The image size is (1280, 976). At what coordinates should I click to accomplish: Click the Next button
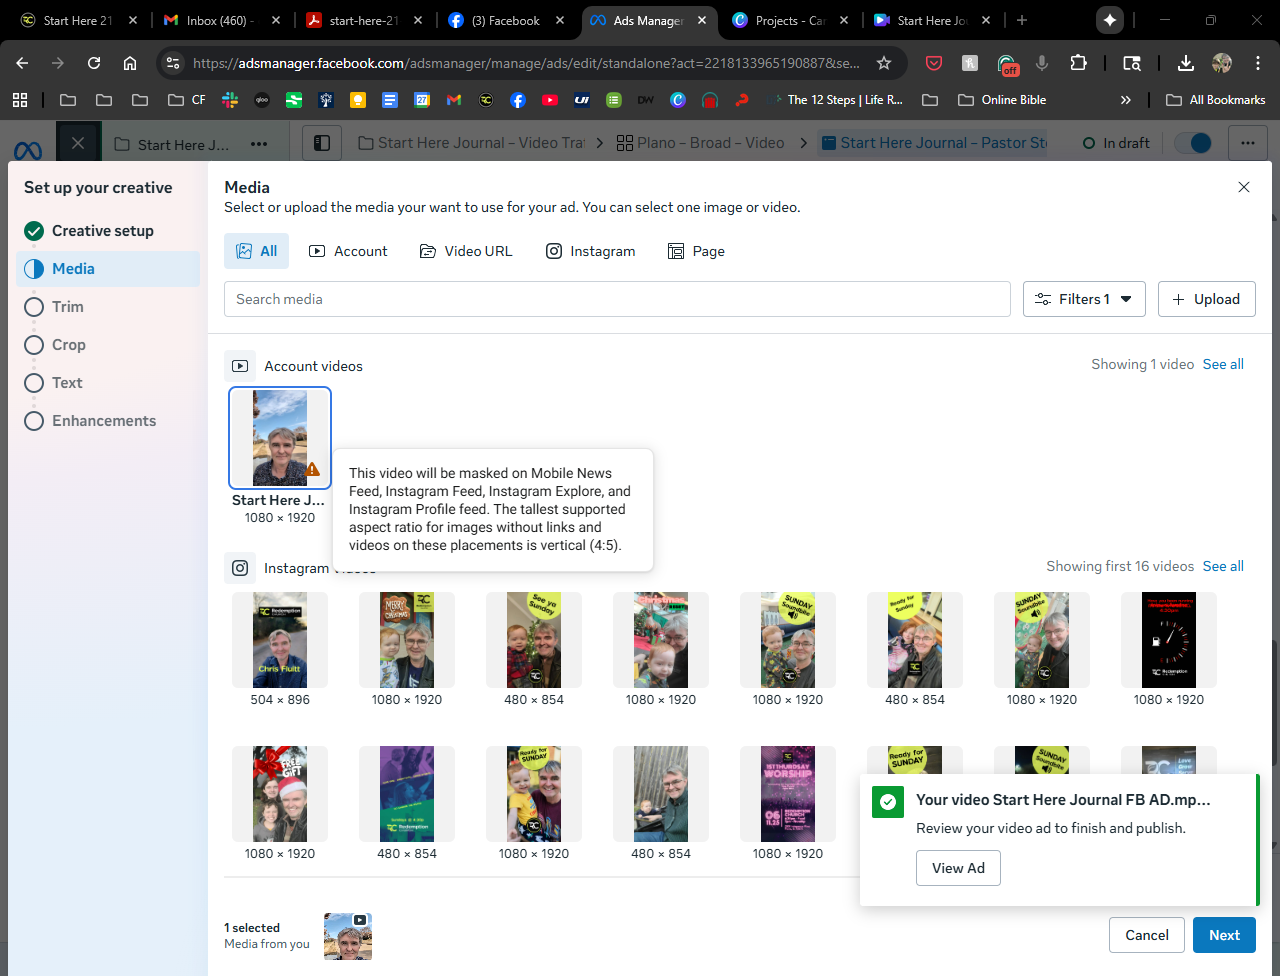[x=1224, y=935]
